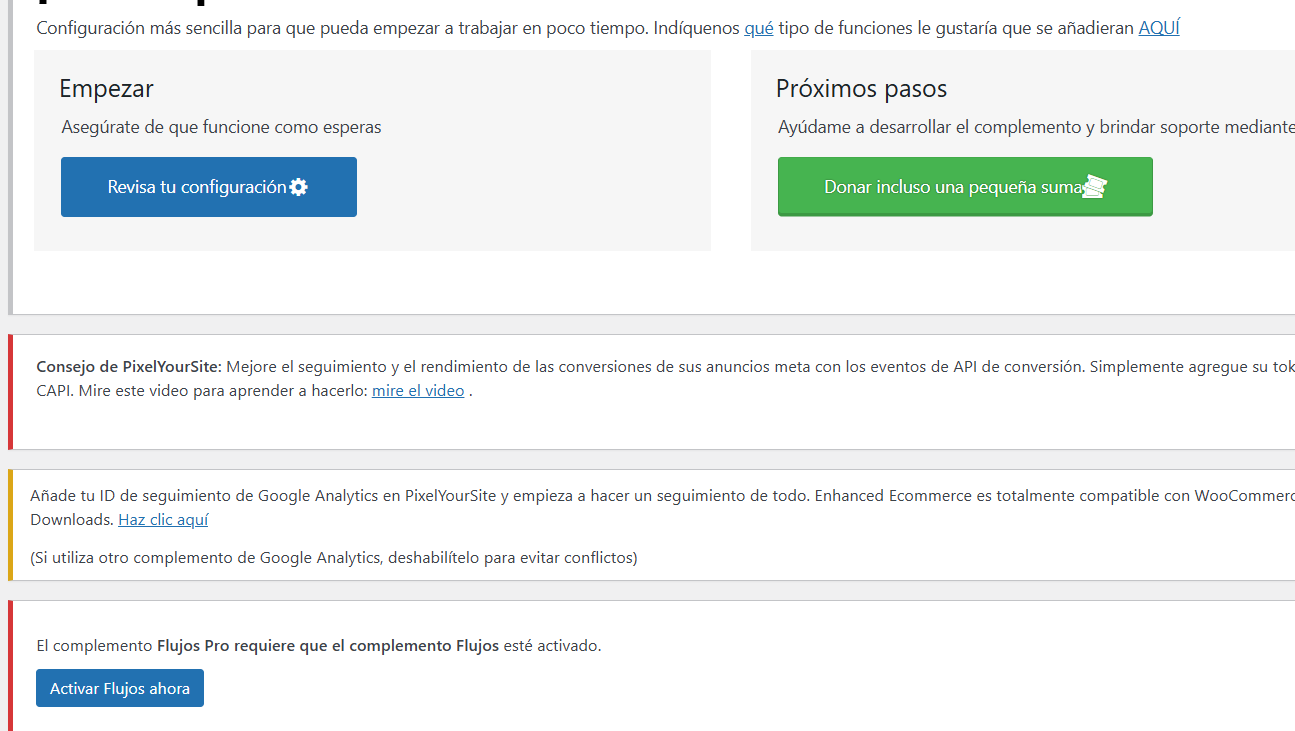Follow 'Haz clic aquí' Google Analytics link

click(163, 520)
